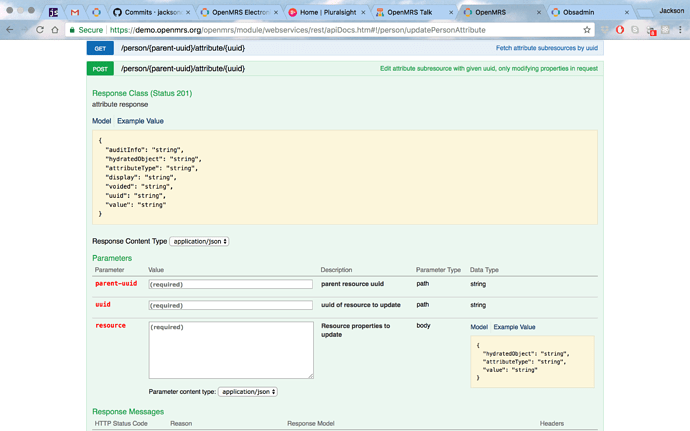This screenshot has width=690, height=431.
Task: Click the 'attribute response' text
Action: coord(120,104)
